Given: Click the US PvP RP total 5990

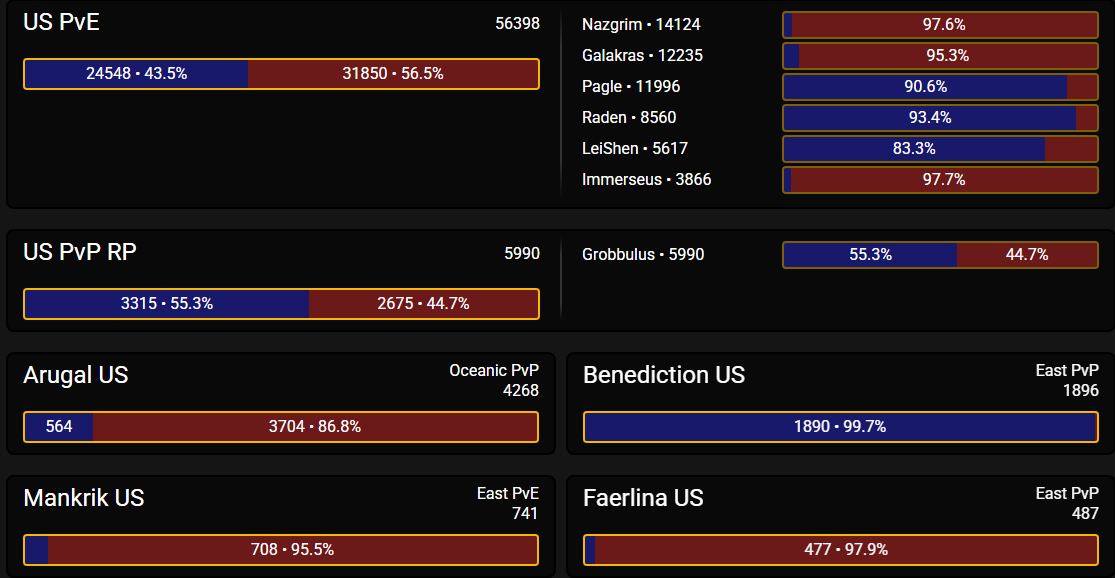Looking at the screenshot, I should pos(522,254).
